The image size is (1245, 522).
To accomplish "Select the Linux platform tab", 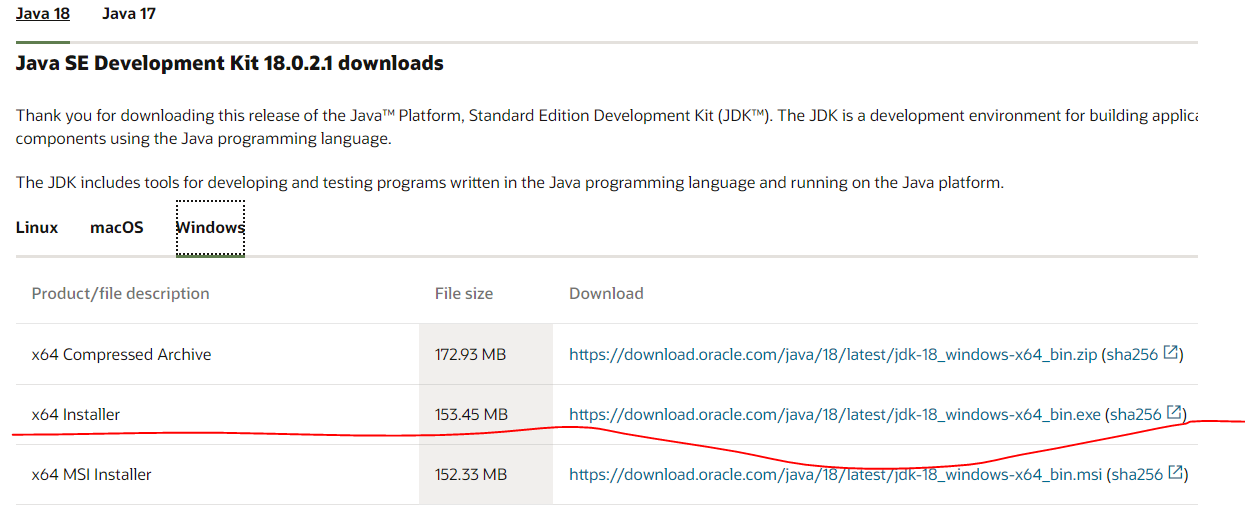I will click(37, 228).
